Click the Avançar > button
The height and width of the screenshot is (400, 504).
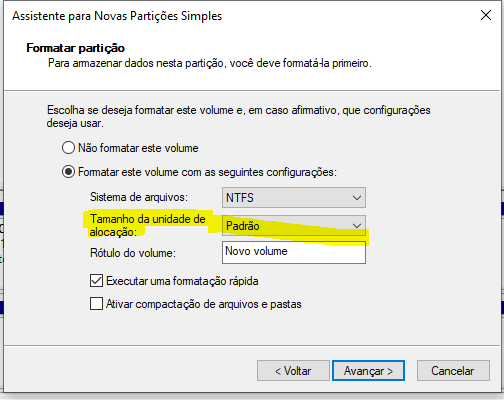(x=368, y=371)
